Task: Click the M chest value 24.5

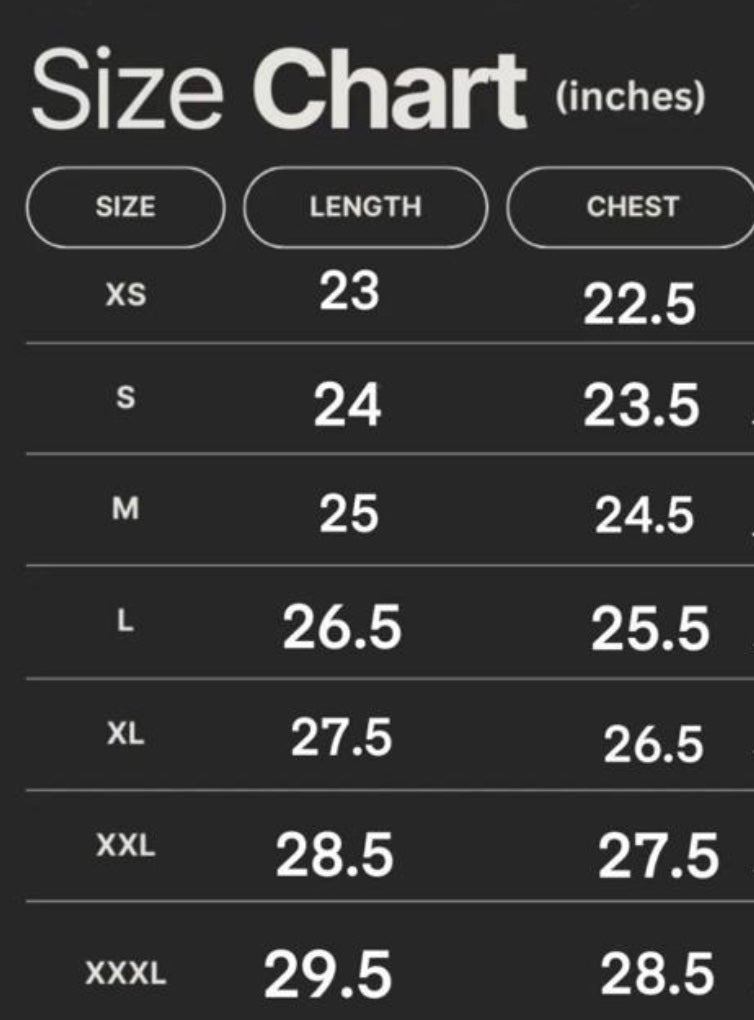Action: [x=644, y=516]
